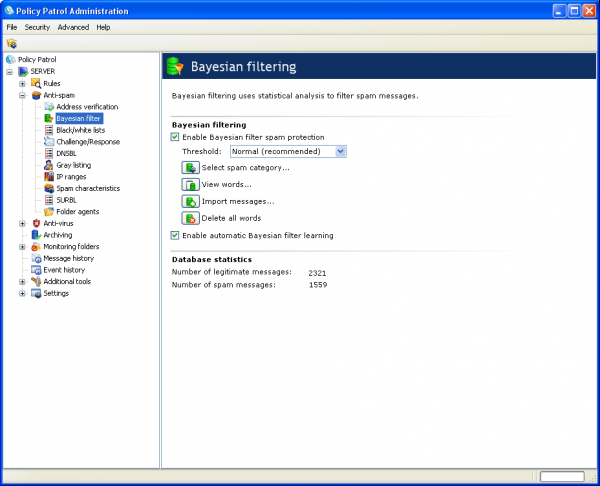Click the View words icon button

[x=190, y=184]
